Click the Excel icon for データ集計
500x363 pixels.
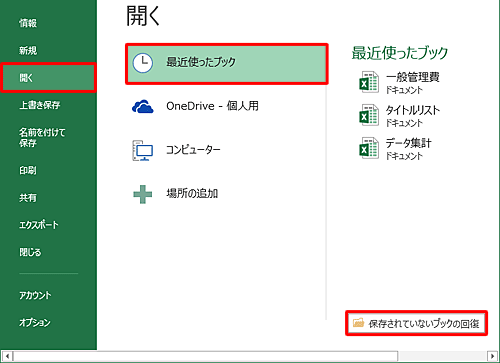tap(369, 148)
